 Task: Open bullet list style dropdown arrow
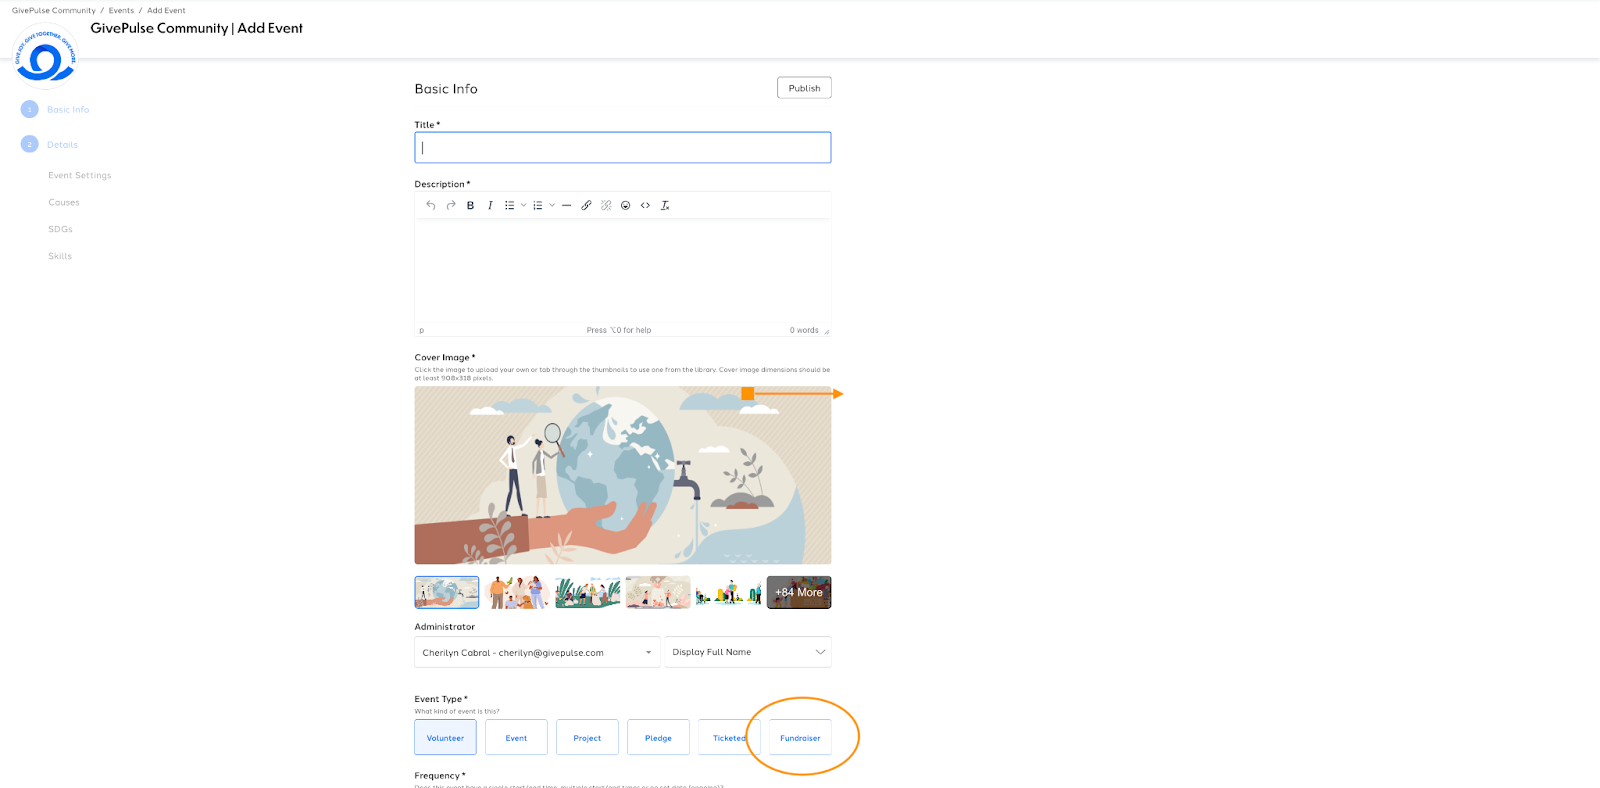coord(523,205)
